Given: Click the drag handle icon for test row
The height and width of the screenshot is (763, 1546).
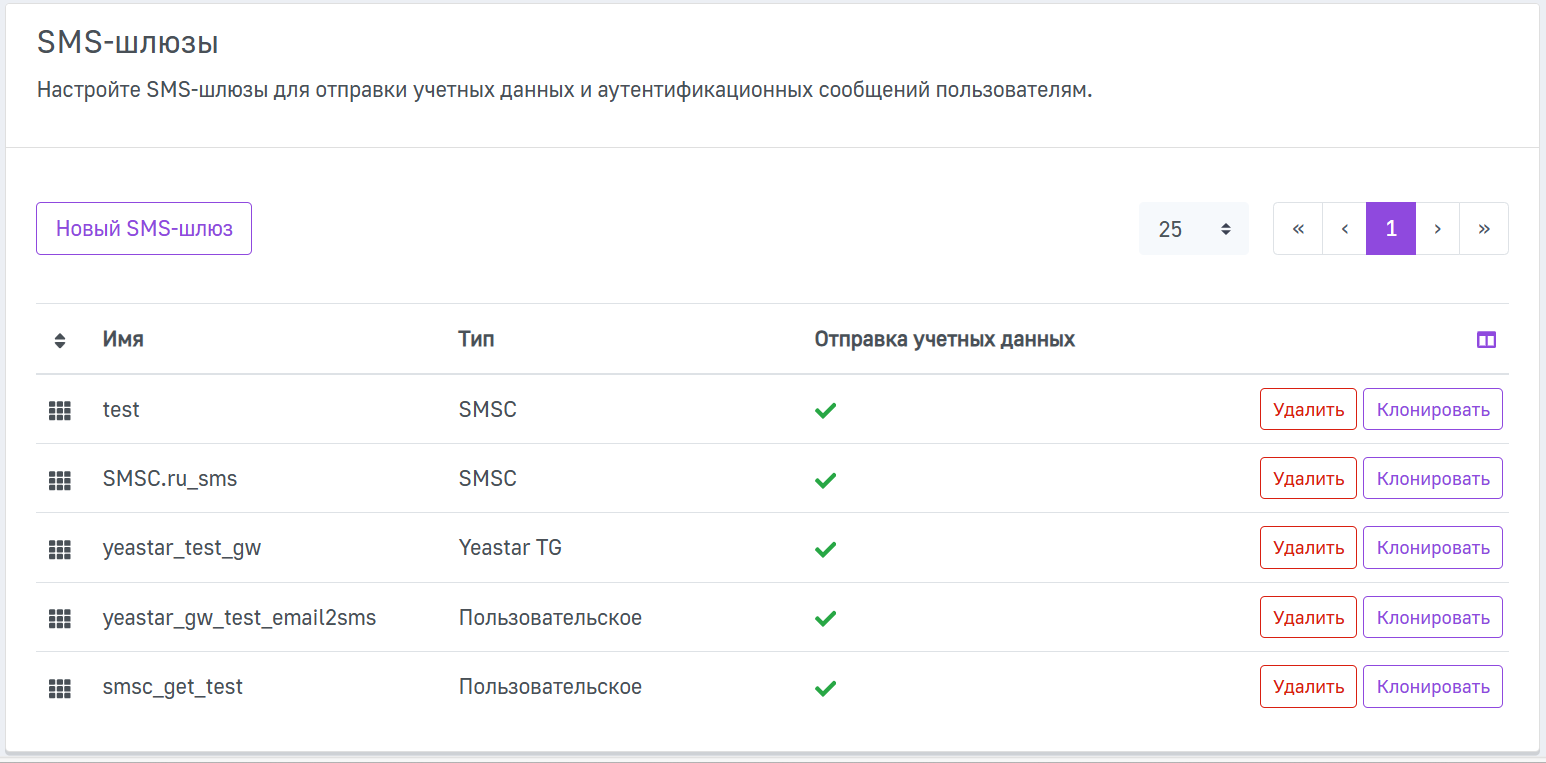Looking at the screenshot, I should tap(60, 410).
